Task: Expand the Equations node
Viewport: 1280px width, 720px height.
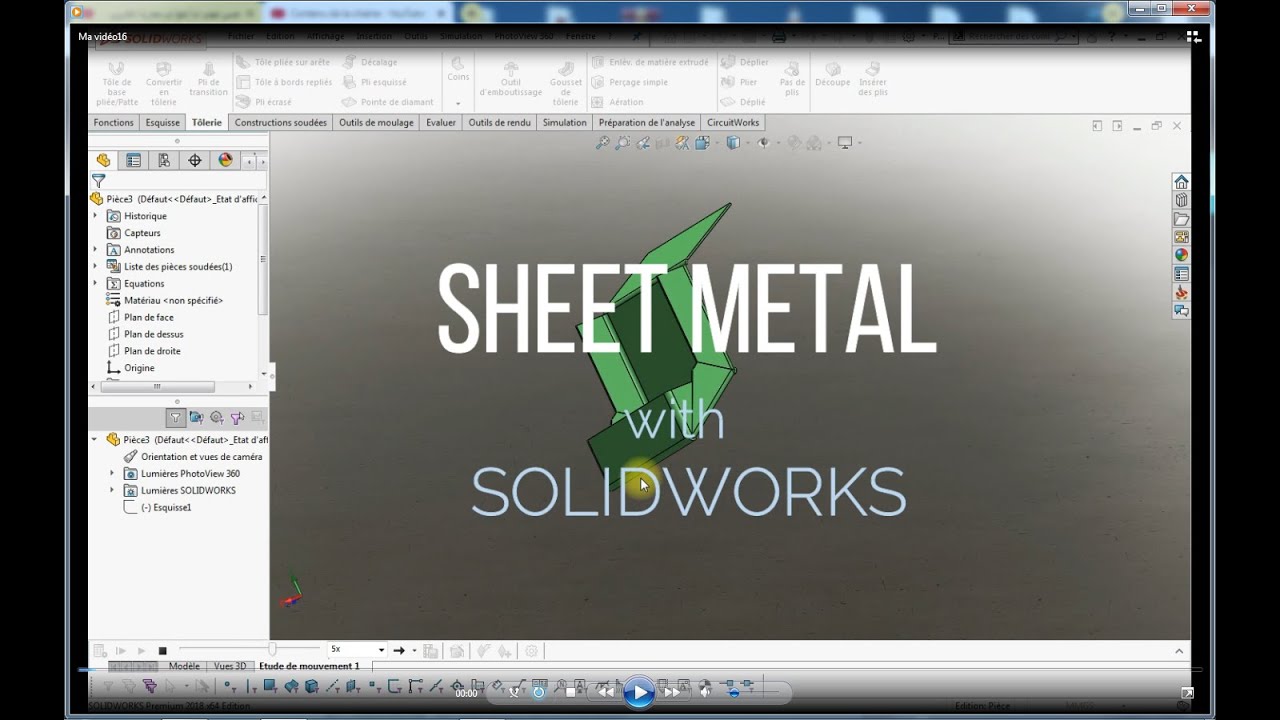Action: (96, 283)
